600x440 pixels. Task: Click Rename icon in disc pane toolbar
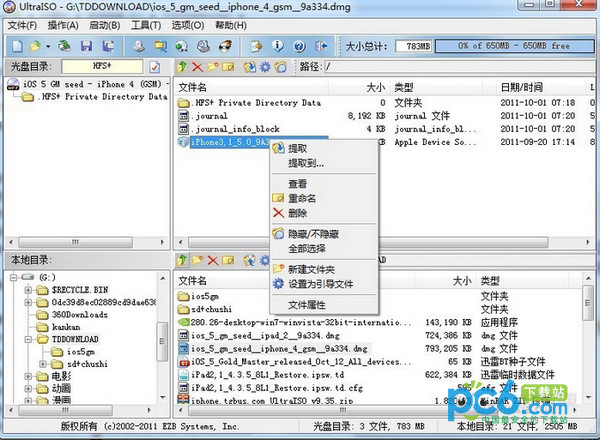tap(228, 67)
